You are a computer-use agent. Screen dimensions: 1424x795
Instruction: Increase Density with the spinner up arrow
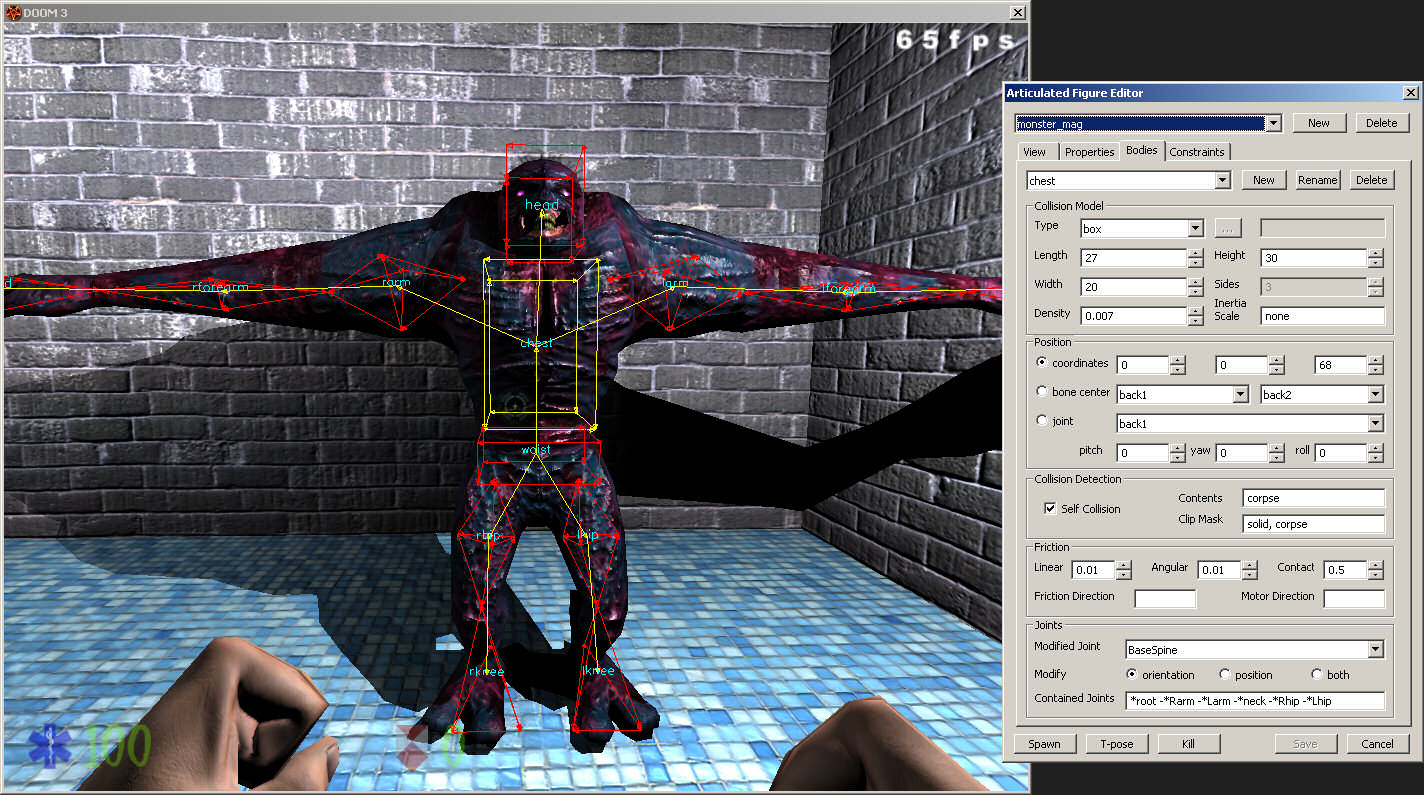pos(1195,311)
